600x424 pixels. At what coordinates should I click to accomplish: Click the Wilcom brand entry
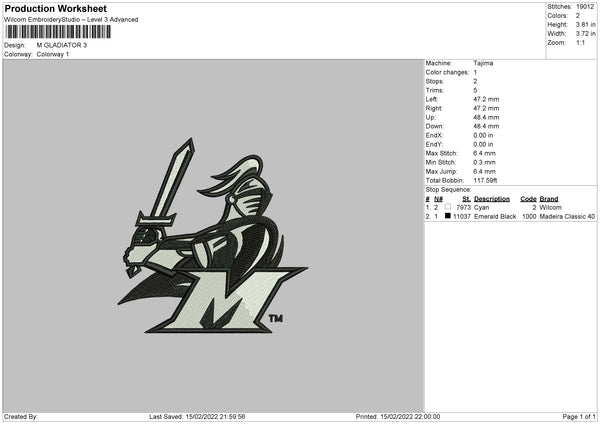click(550, 207)
